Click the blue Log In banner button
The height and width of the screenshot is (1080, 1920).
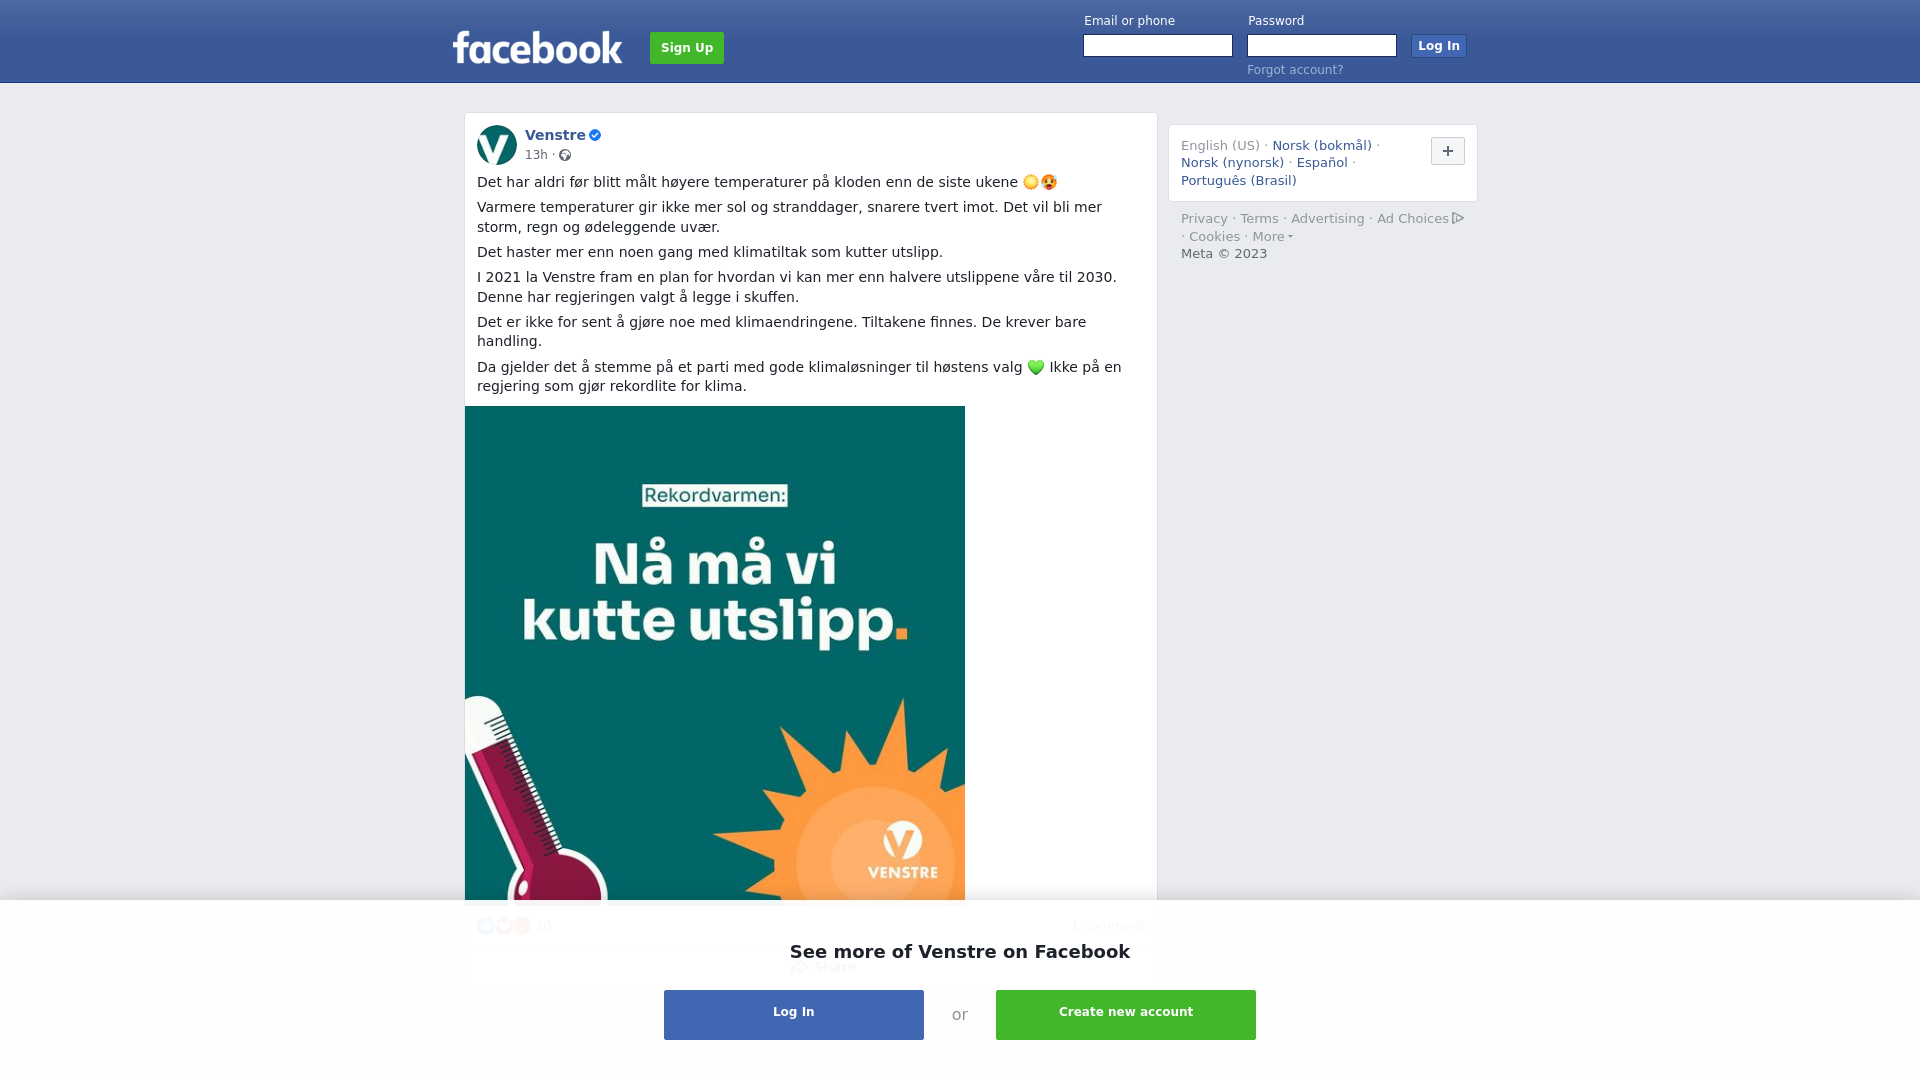(x=794, y=1015)
